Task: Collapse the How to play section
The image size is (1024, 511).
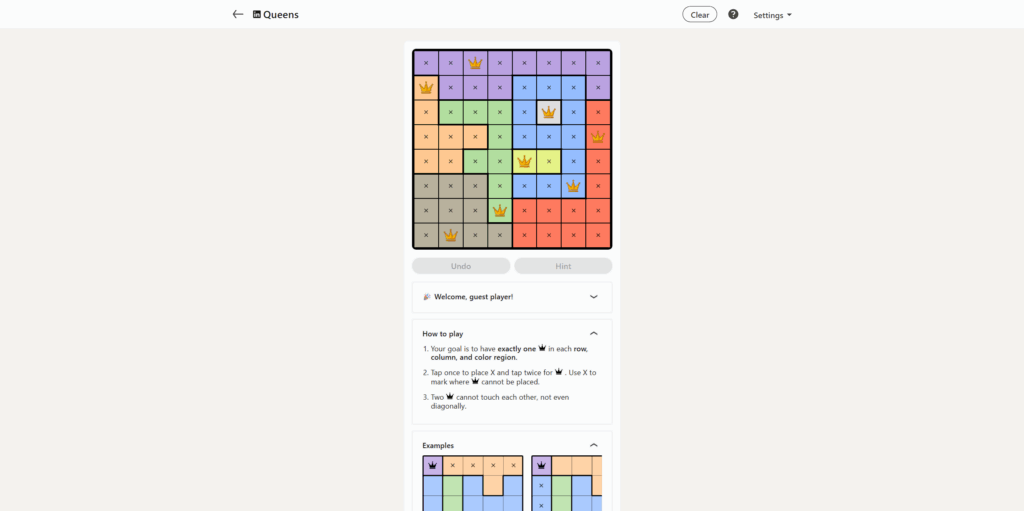Action: click(593, 333)
